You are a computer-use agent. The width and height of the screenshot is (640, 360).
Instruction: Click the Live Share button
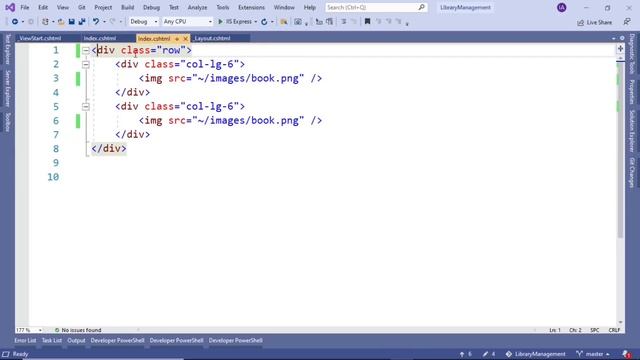[x=595, y=22]
